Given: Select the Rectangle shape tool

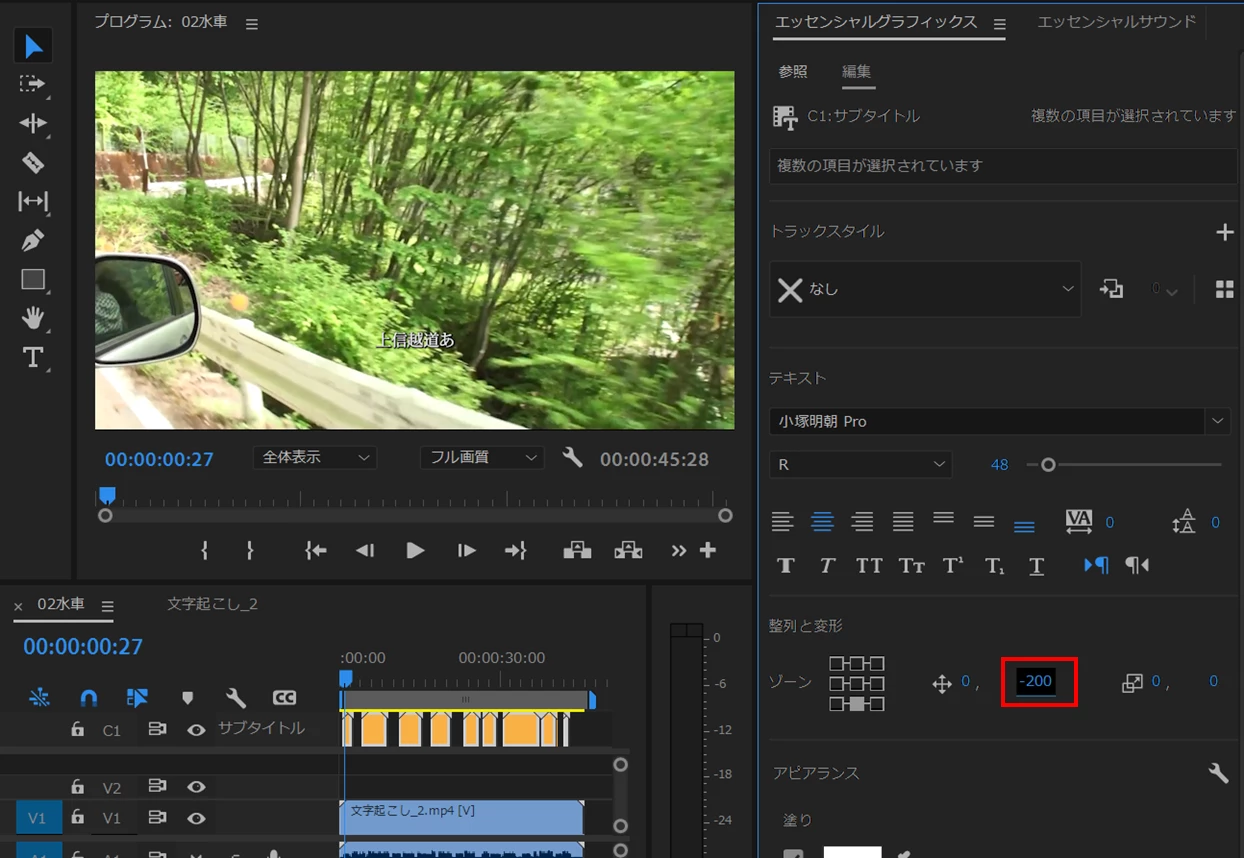Looking at the screenshot, I should (33, 280).
